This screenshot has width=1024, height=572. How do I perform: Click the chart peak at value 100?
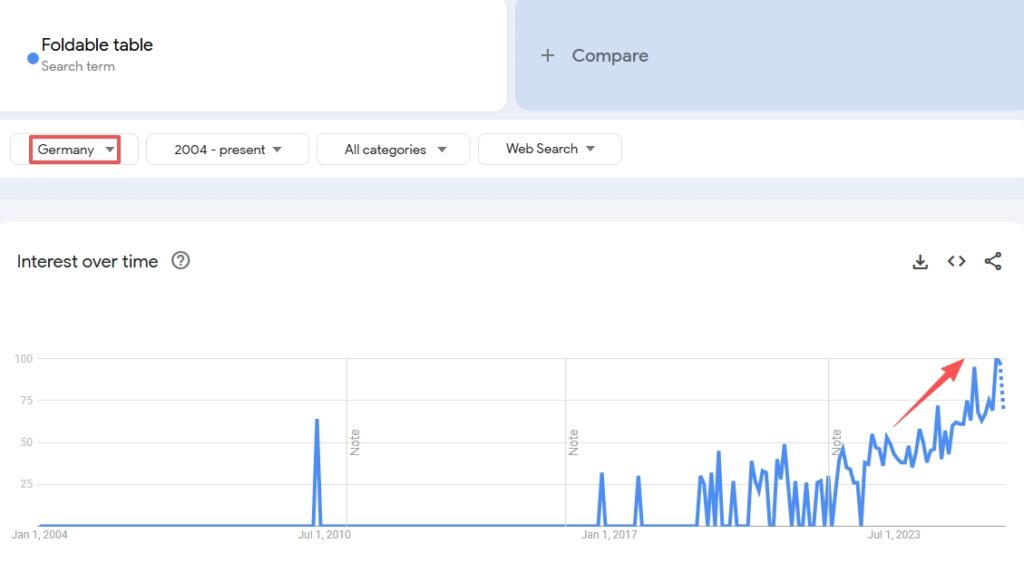click(x=996, y=359)
